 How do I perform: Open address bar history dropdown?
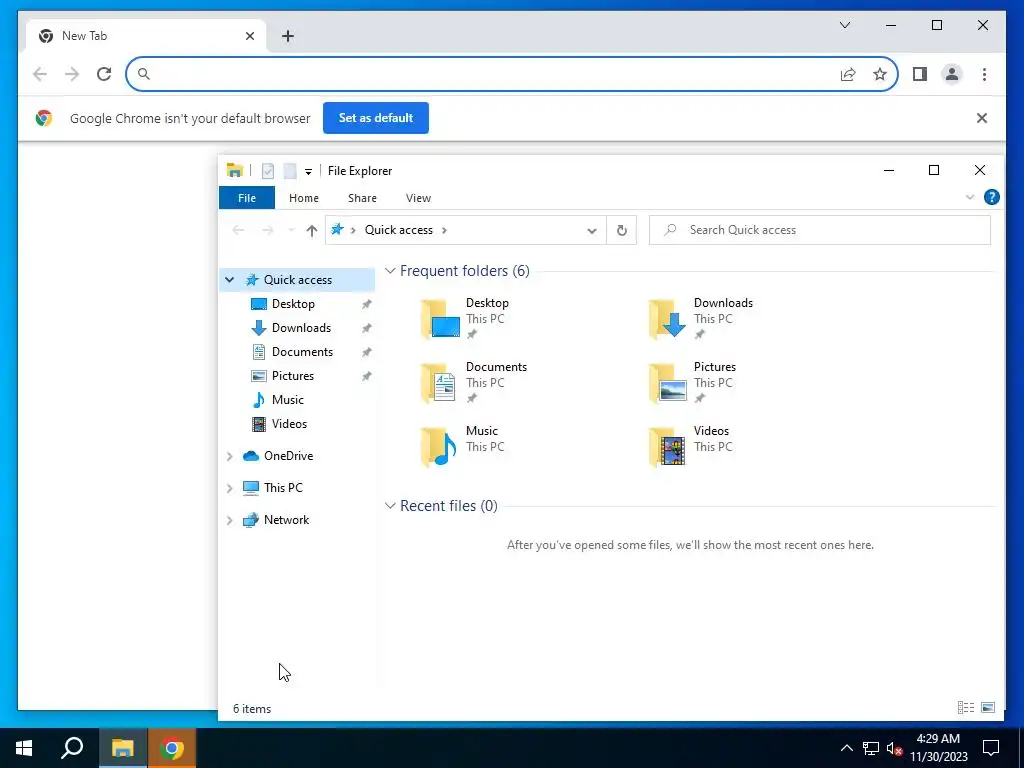point(592,231)
